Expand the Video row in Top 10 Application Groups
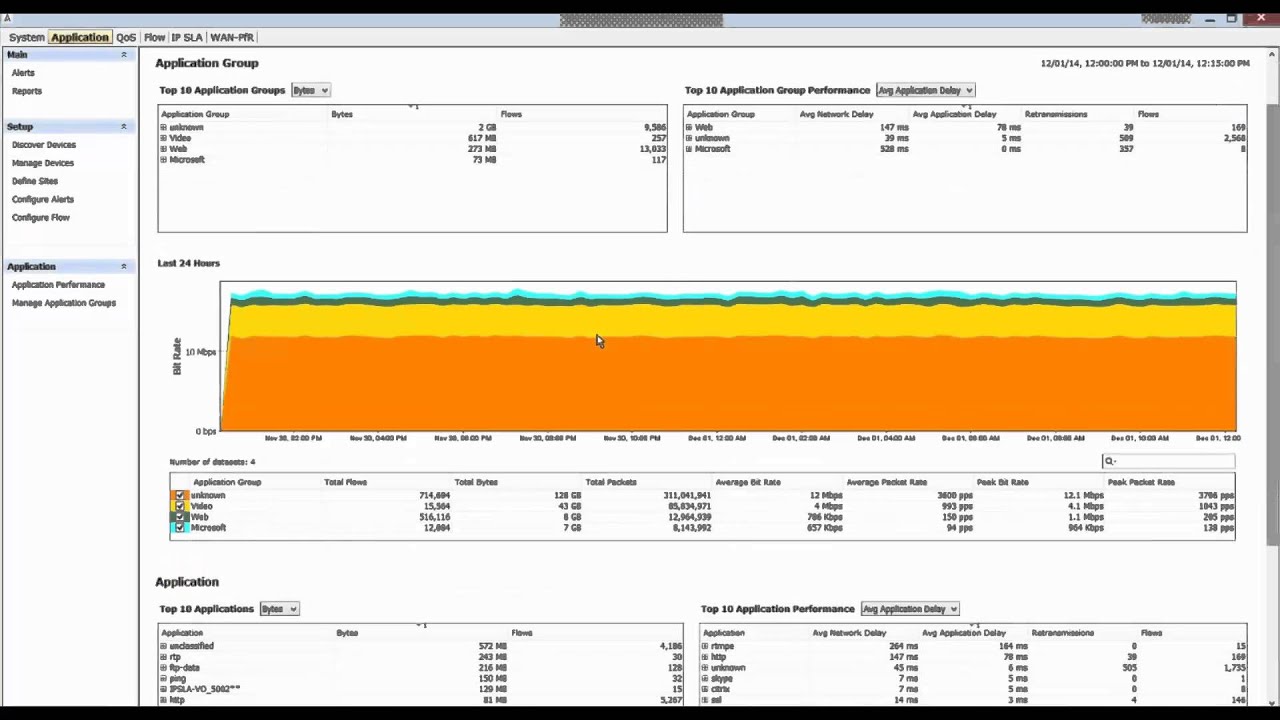The width and height of the screenshot is (1280, 720). [164, 139]
